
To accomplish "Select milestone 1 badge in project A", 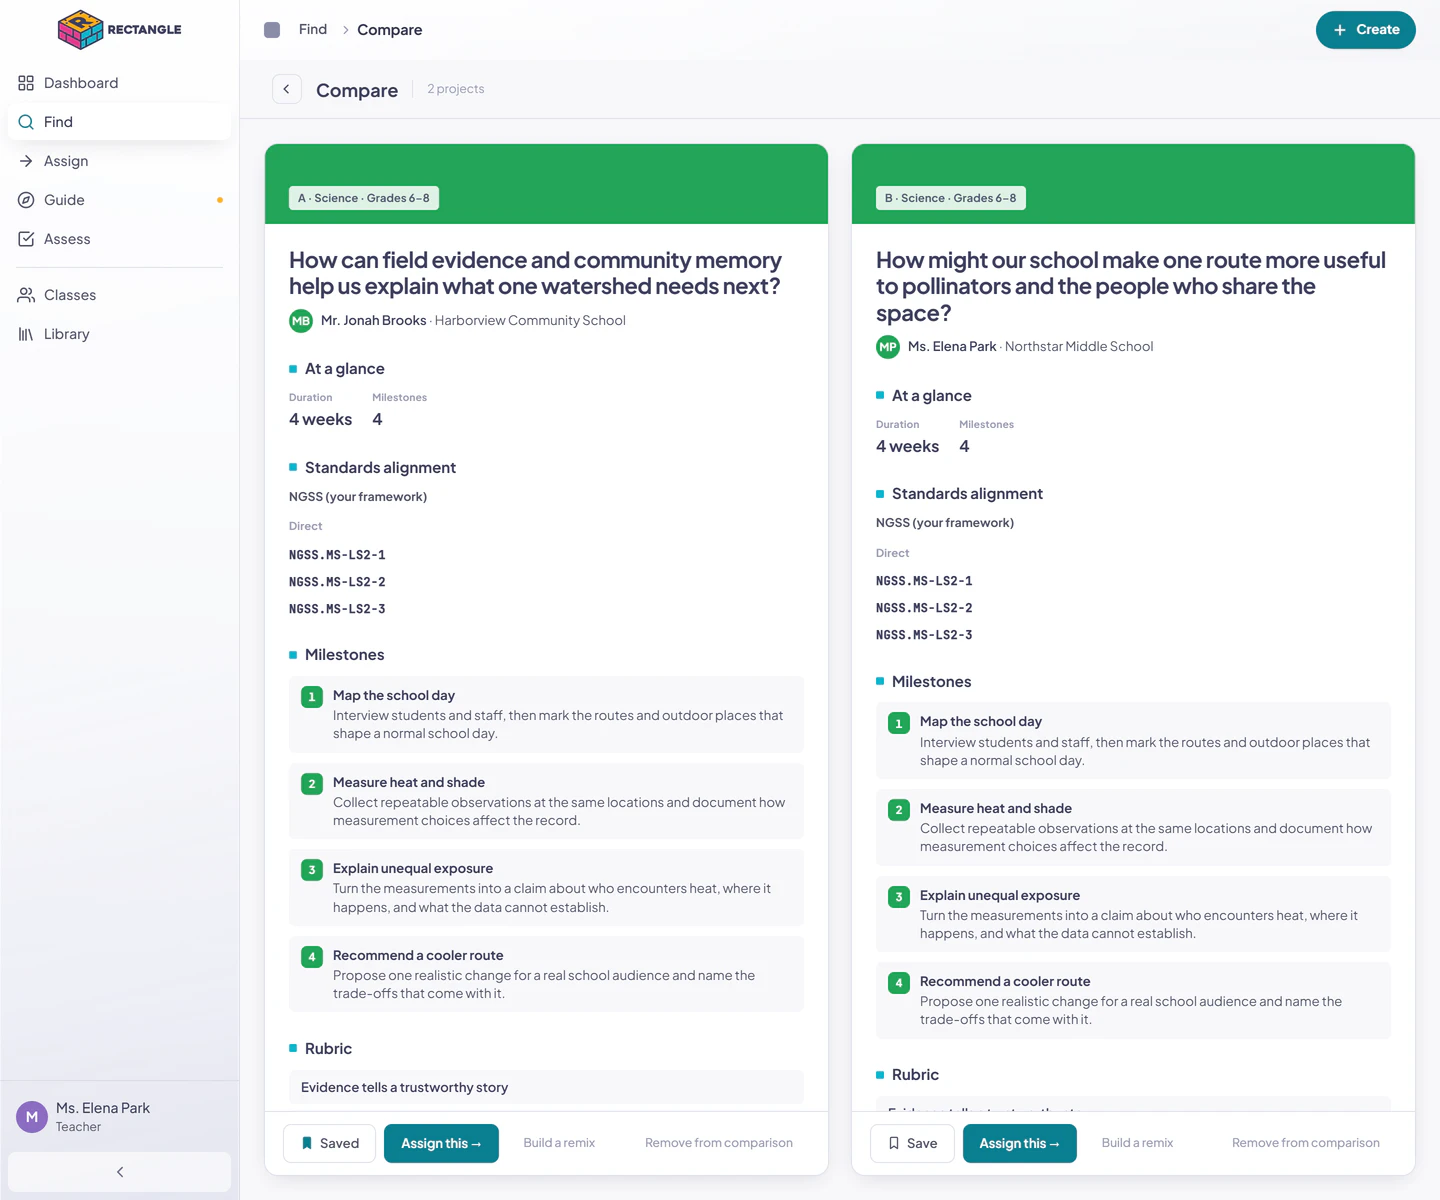I will tap(312, 697).
